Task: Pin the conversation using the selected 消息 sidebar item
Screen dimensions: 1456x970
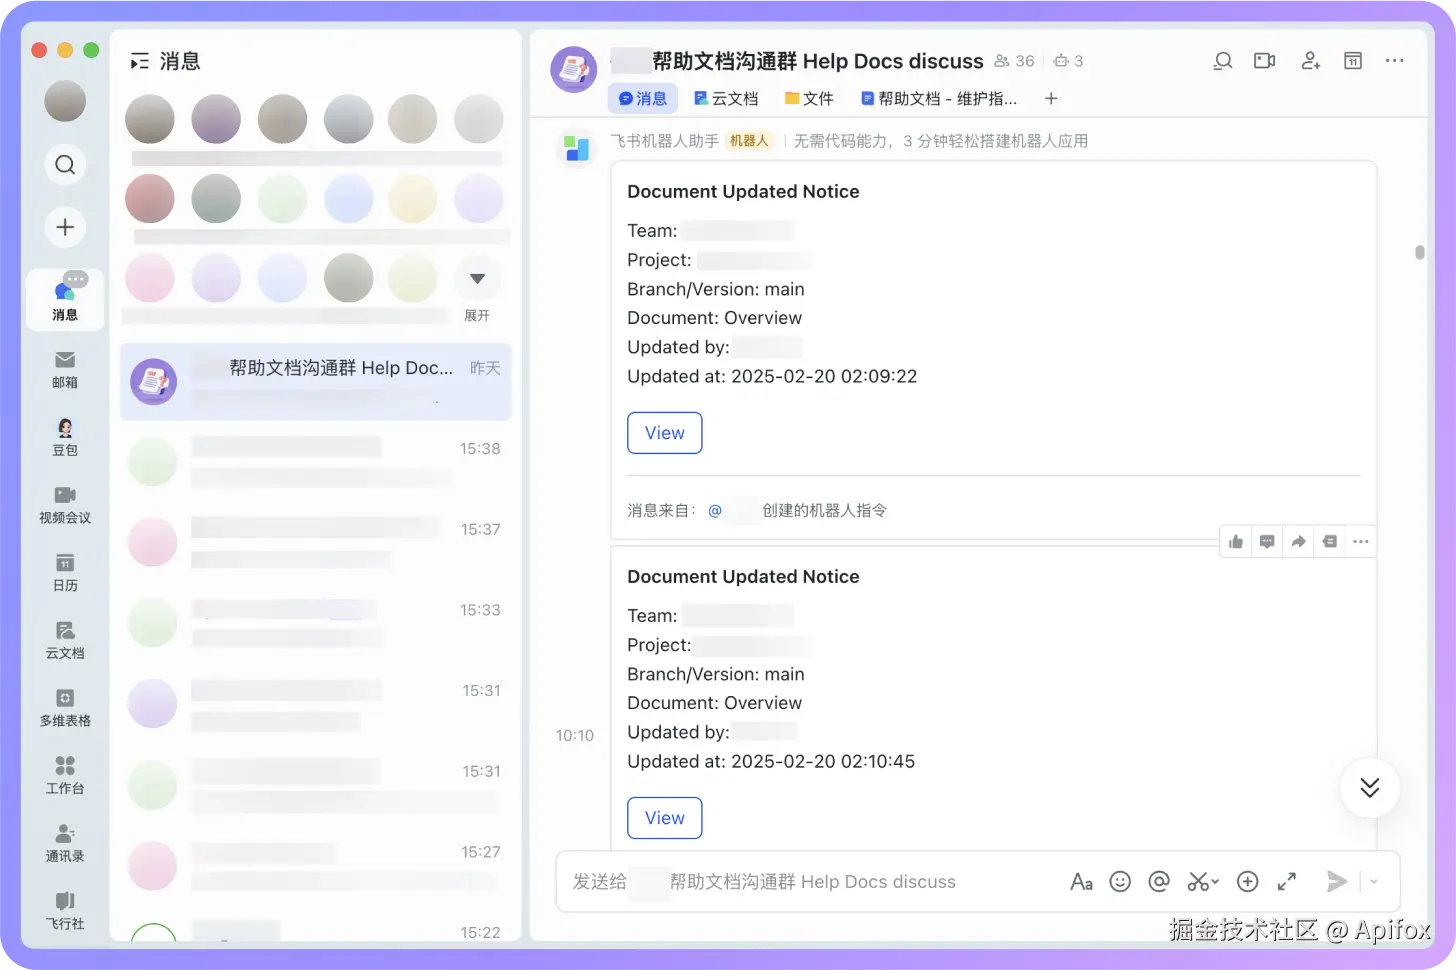Action: 64,299
